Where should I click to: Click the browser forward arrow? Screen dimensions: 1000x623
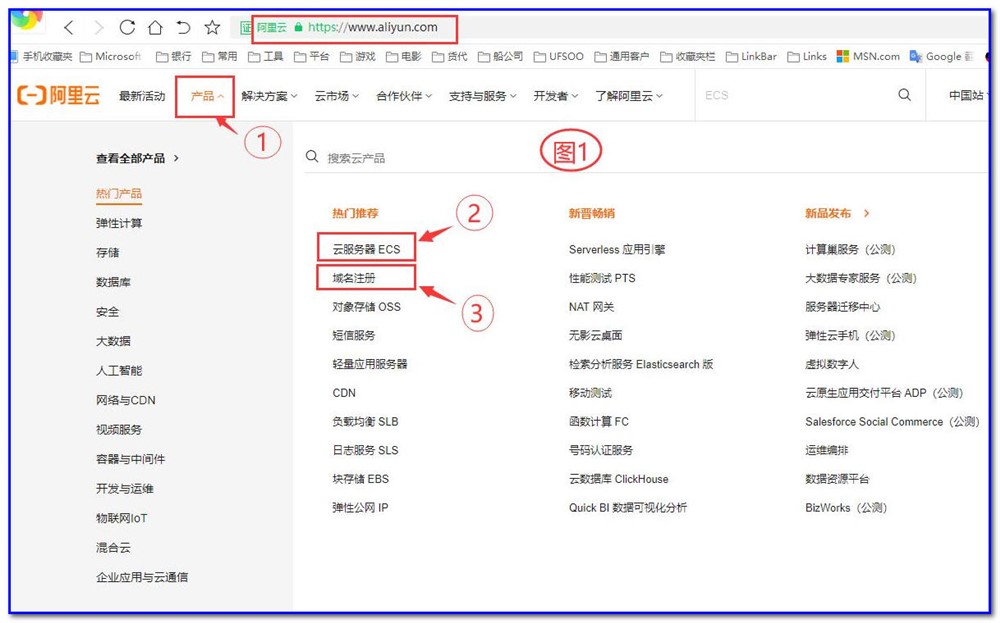pos(98,28)
